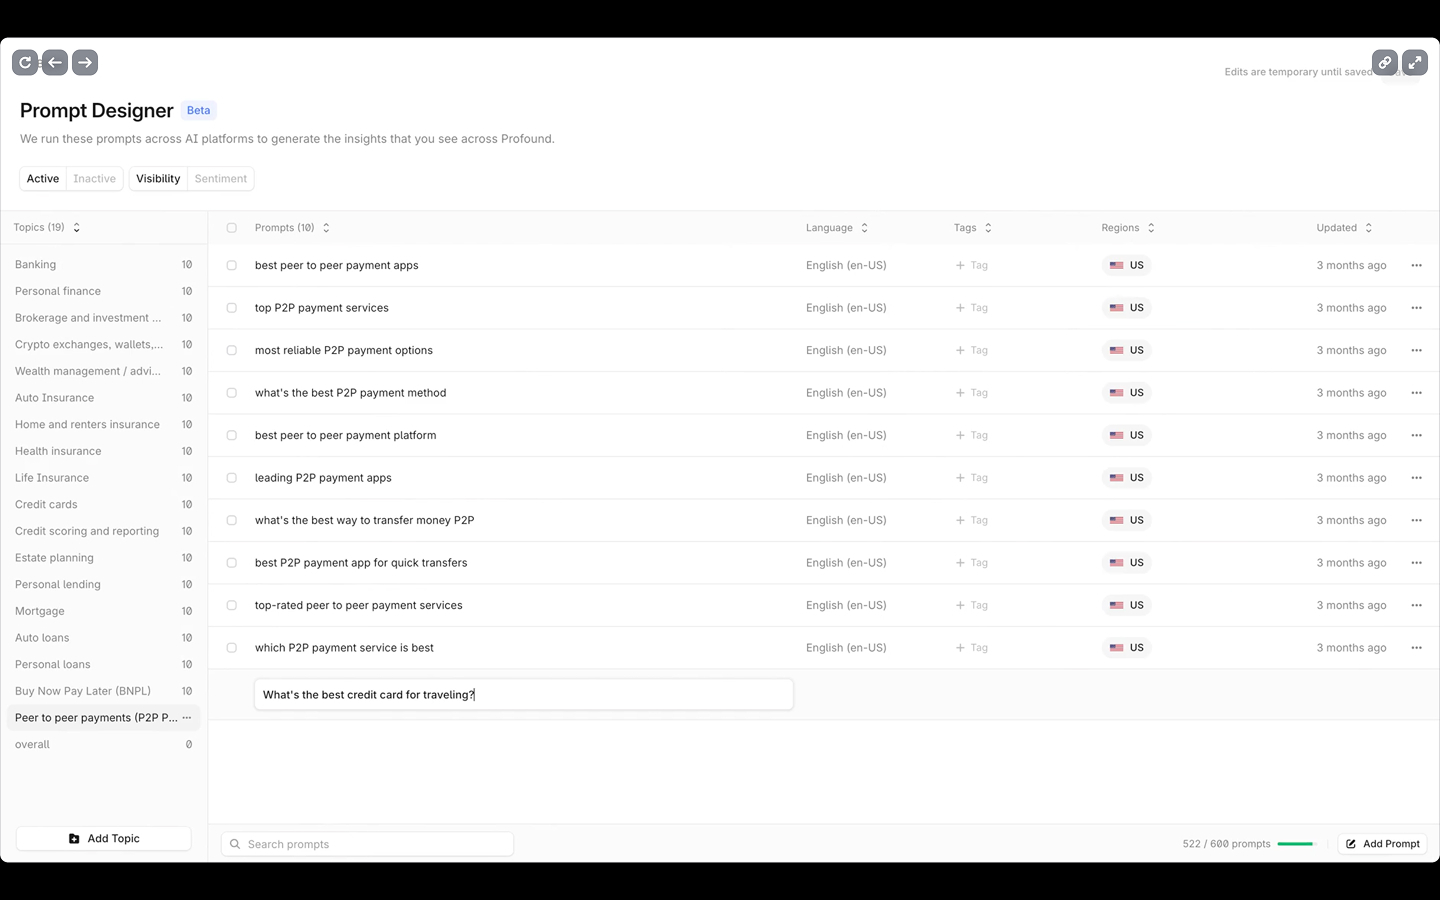
Task: Toggle the select-all prompts checkbox
Action: [x=232, y=228]
